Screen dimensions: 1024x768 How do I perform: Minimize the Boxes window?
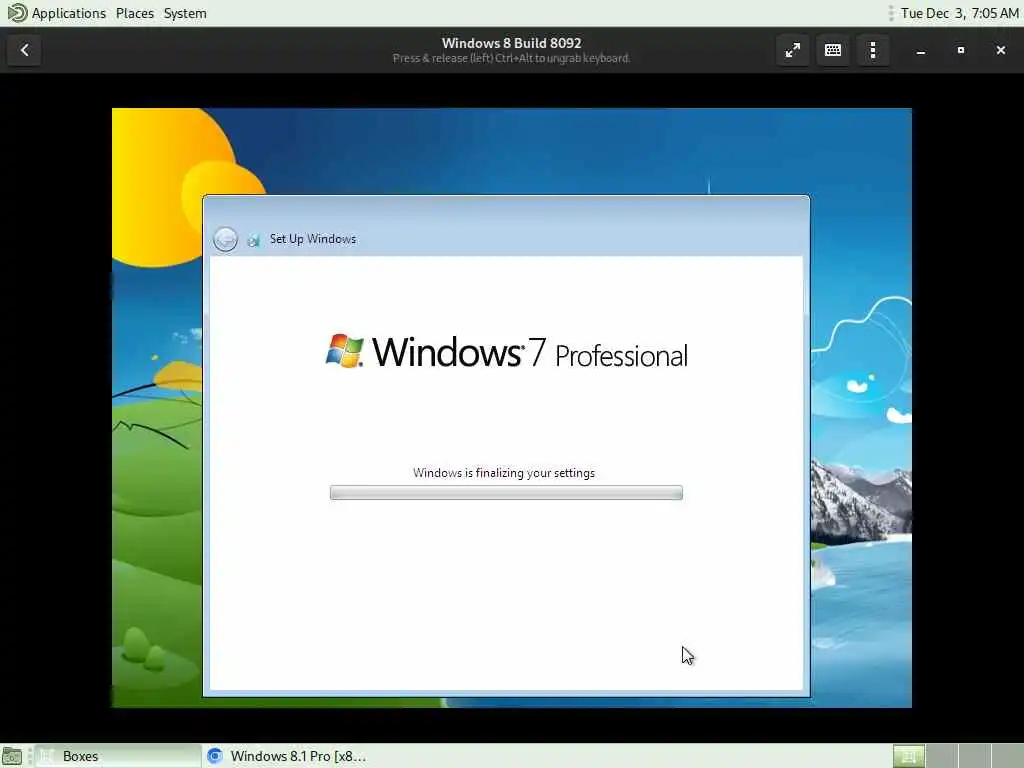click(x=921, y=50)
